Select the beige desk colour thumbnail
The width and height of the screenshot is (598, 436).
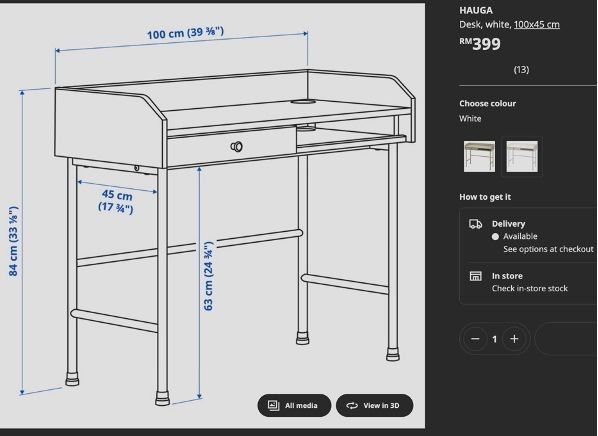click(479, 156)
